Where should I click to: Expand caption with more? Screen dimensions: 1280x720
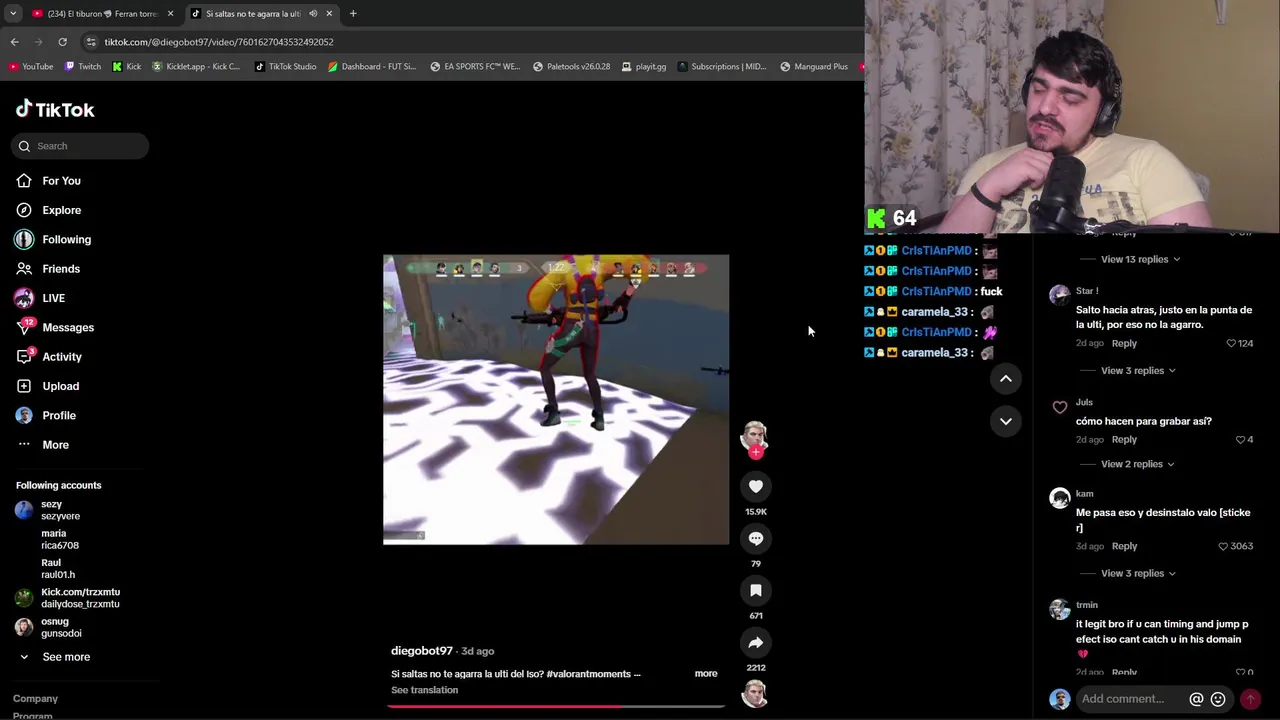click(706, 674)
